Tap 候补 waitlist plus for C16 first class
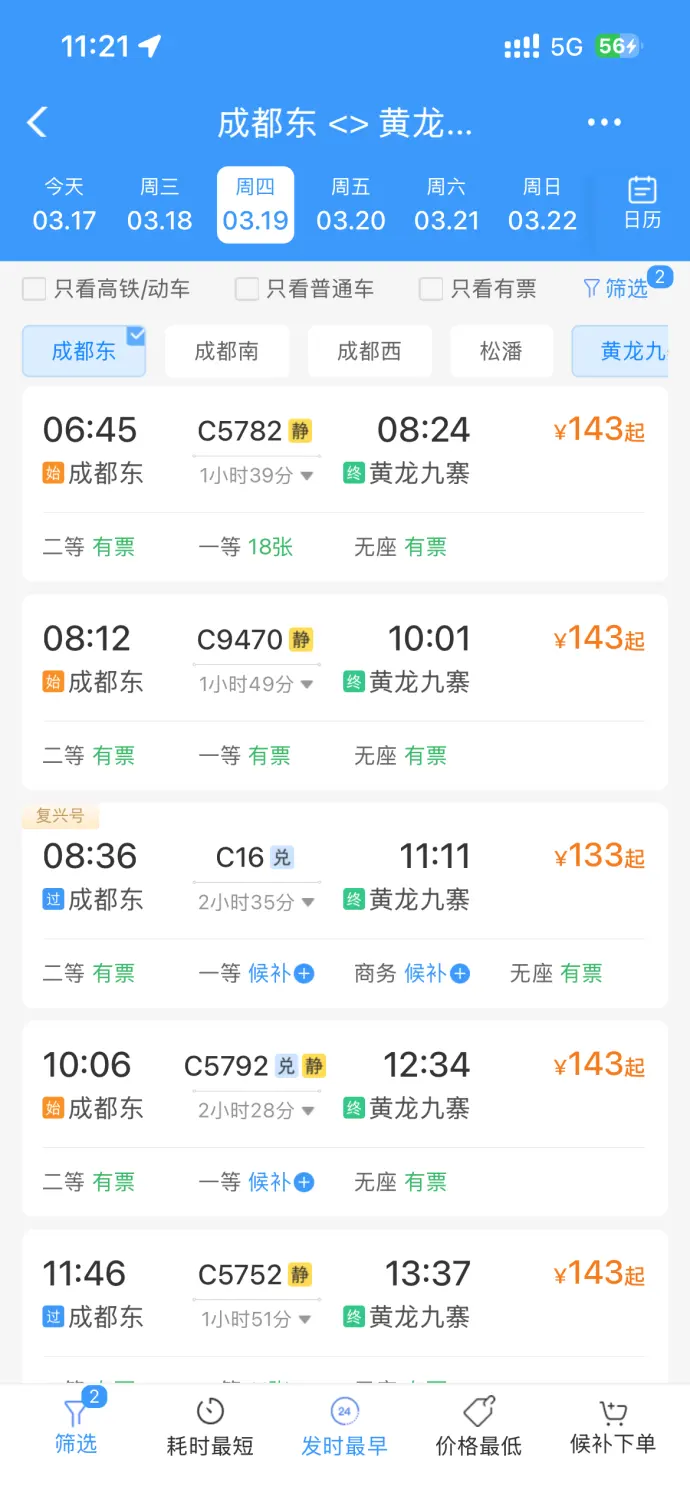The height and width of the screenshot is (1493, 690). click(x=301, y=973)
